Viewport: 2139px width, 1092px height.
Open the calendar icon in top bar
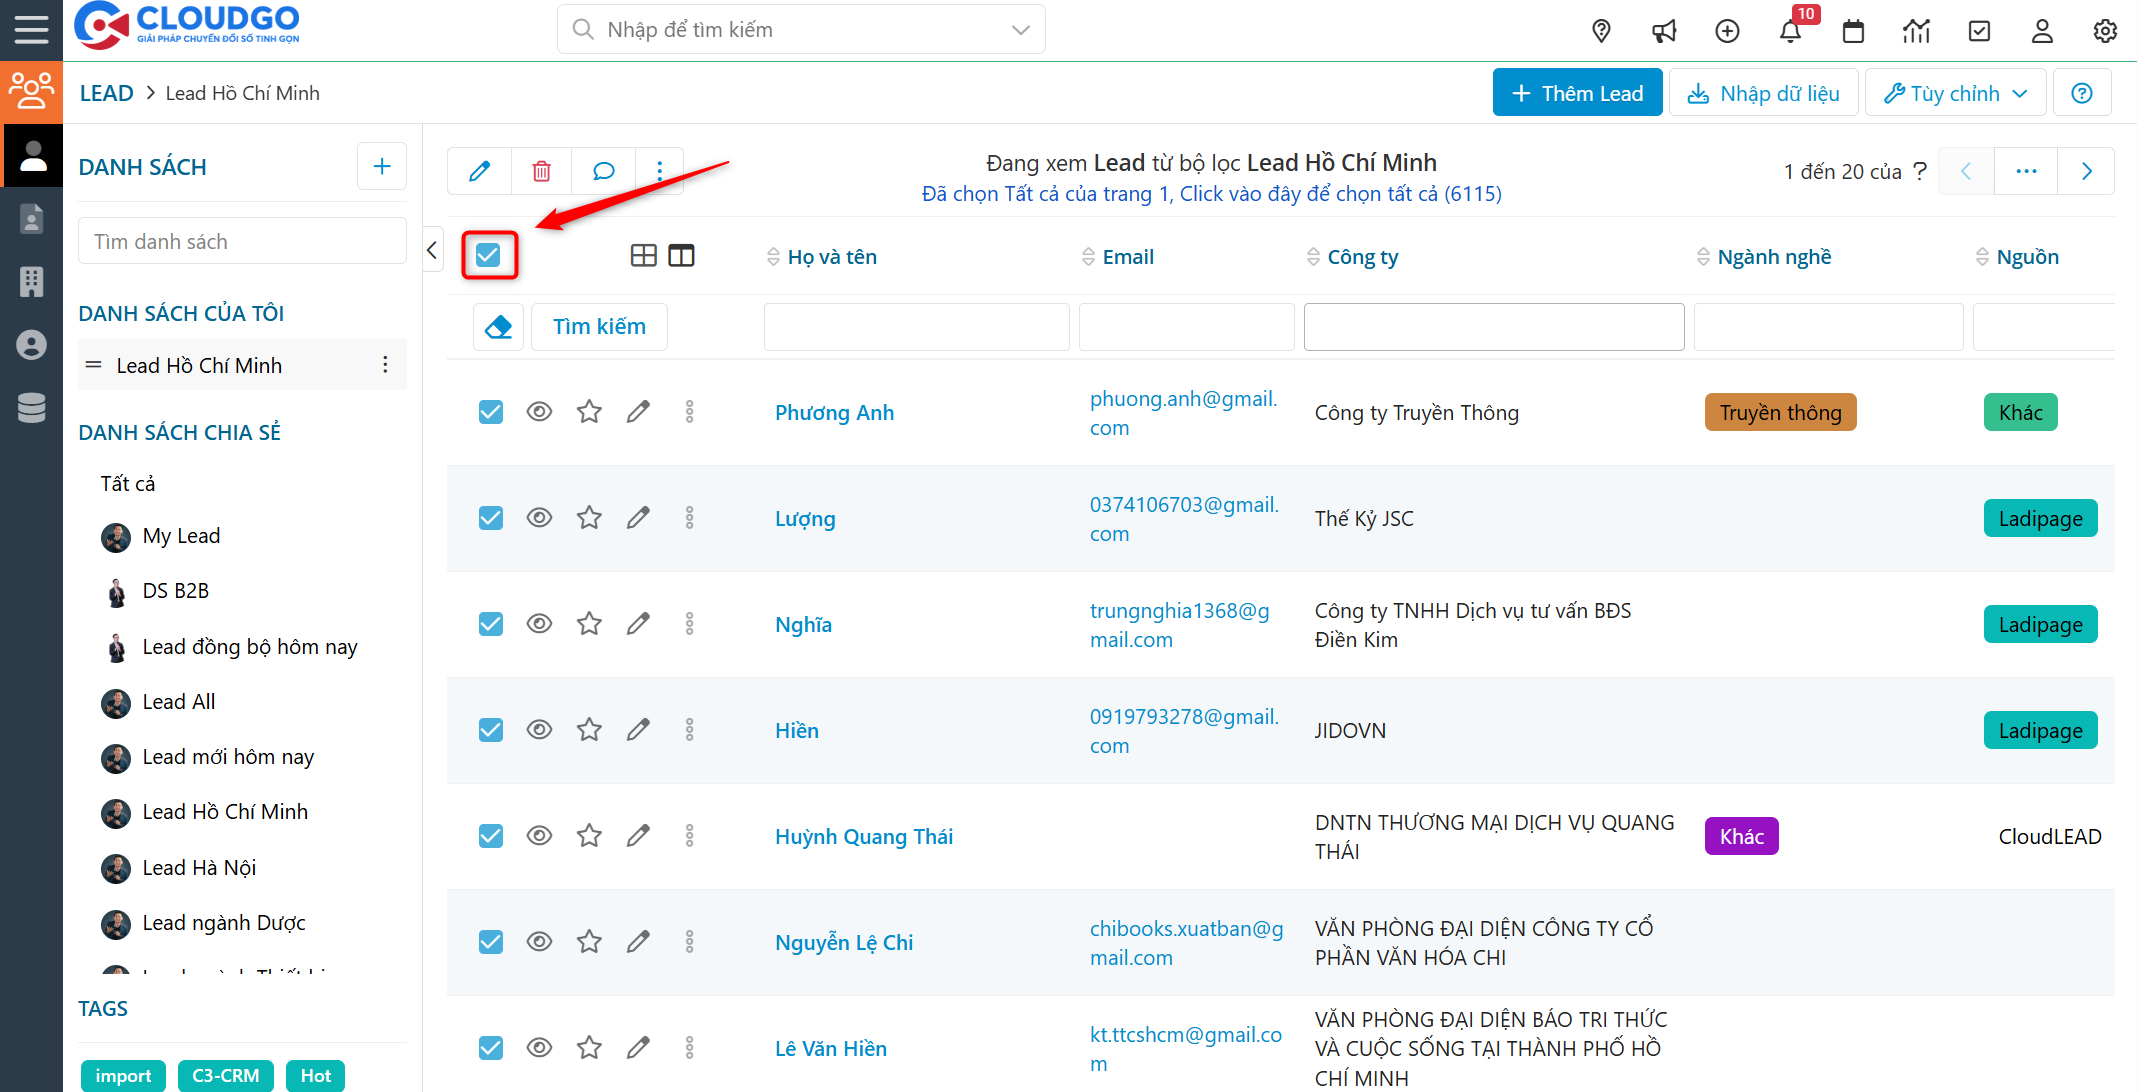(1853, 31)
